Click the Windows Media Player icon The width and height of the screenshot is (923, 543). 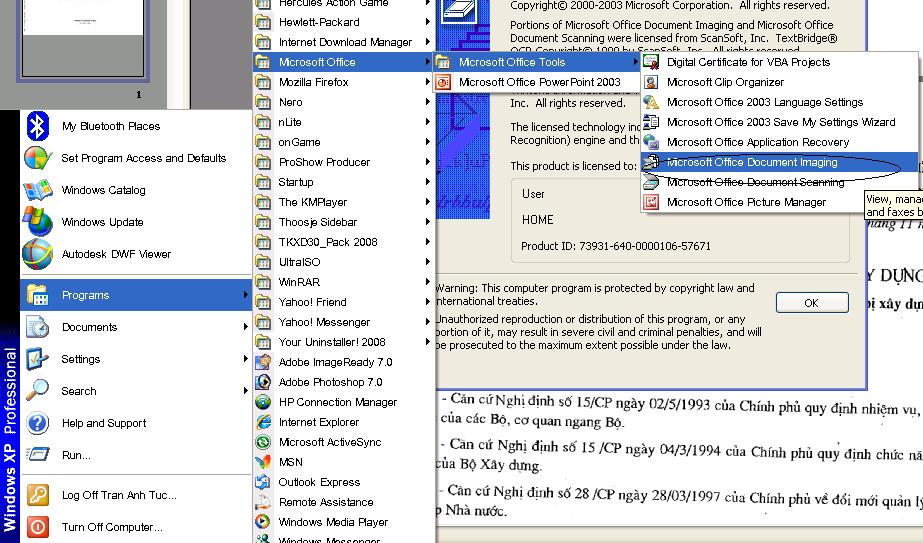point(263,522)
